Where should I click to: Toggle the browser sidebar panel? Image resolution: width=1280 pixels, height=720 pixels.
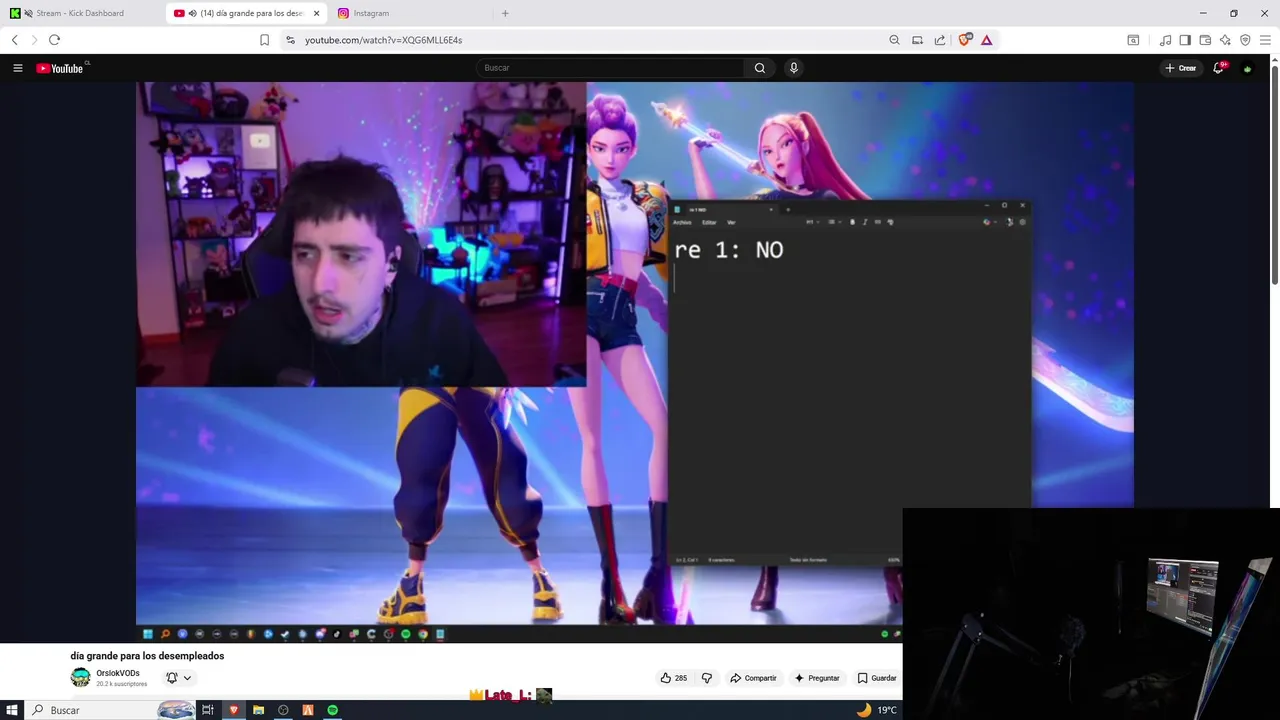pyautogui.click(x=1185, y=40)
